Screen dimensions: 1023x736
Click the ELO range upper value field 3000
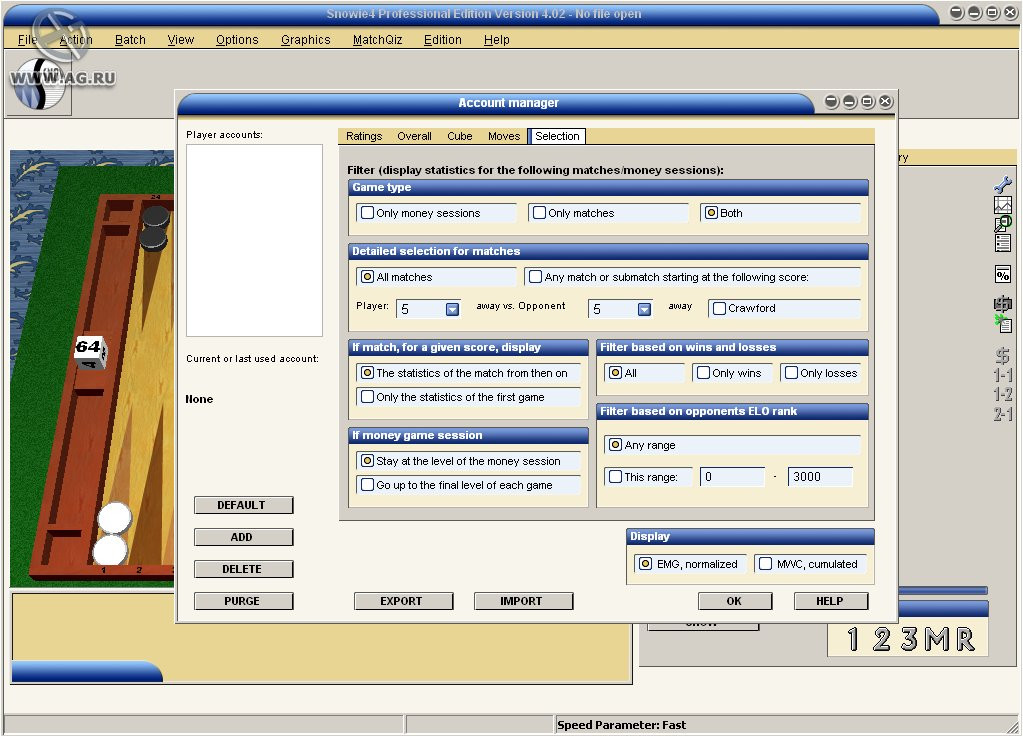[819, 476]
